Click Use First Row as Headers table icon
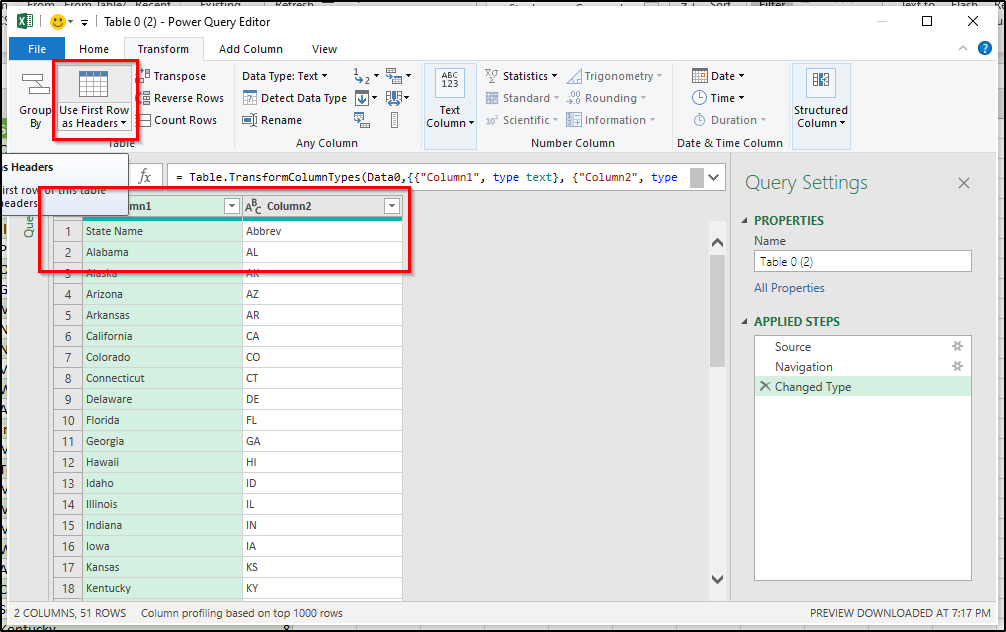The height and width of the screenshot is (632, 1006). [x=94, y=84]
